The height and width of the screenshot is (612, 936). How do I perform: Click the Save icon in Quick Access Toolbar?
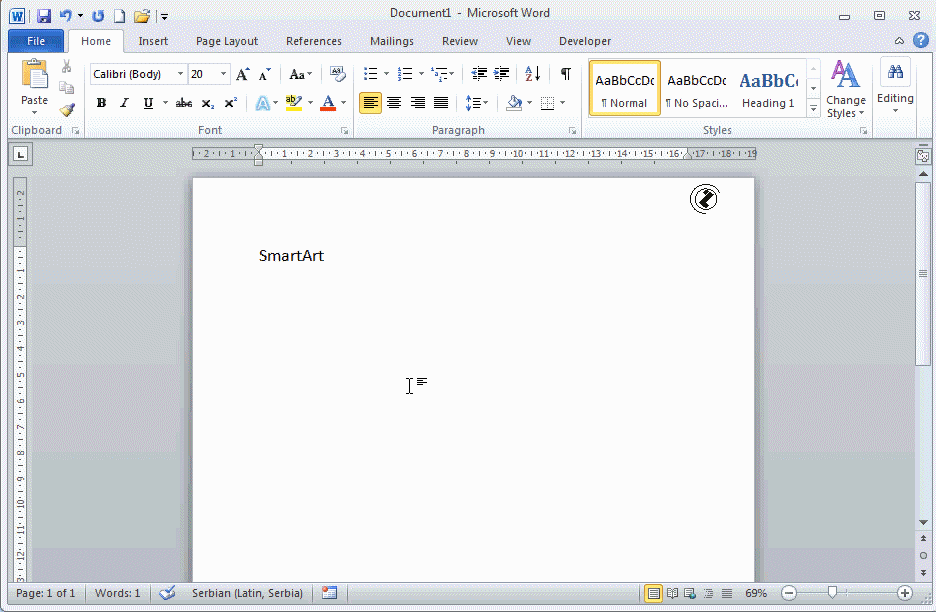43,16
